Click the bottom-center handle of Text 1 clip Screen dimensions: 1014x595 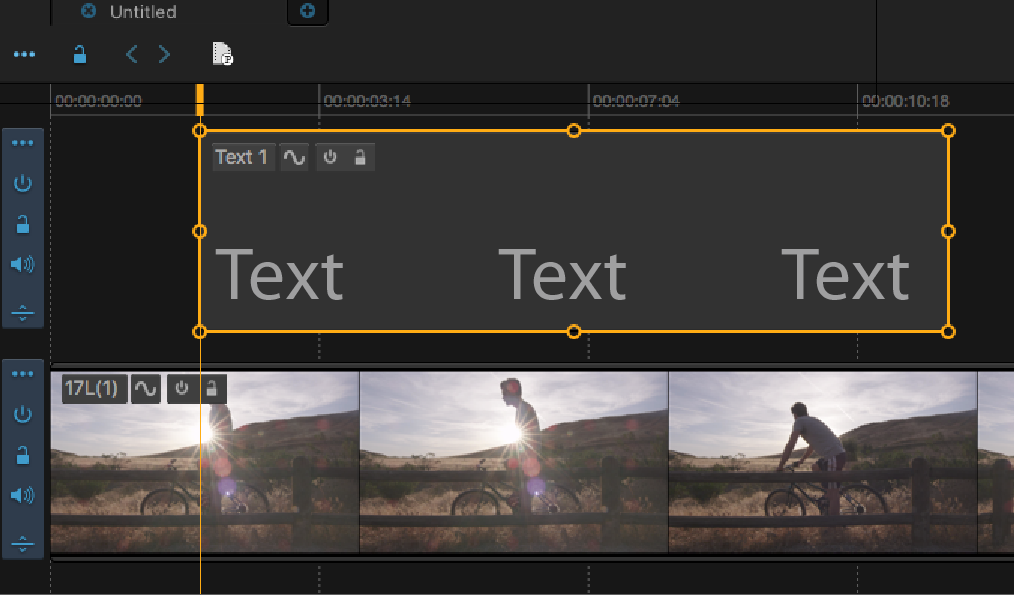pos(574,332)
